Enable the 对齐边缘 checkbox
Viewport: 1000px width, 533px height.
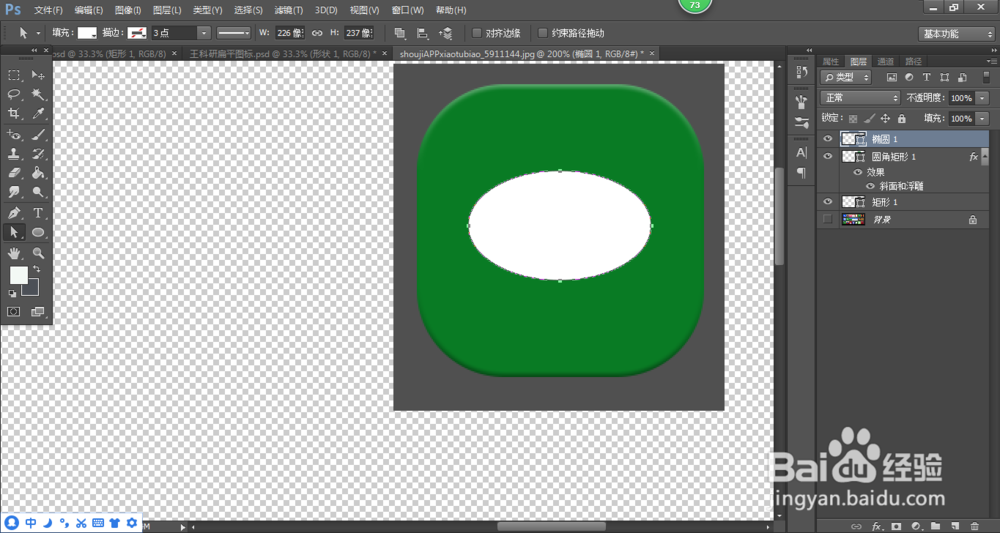click(476, 33)
